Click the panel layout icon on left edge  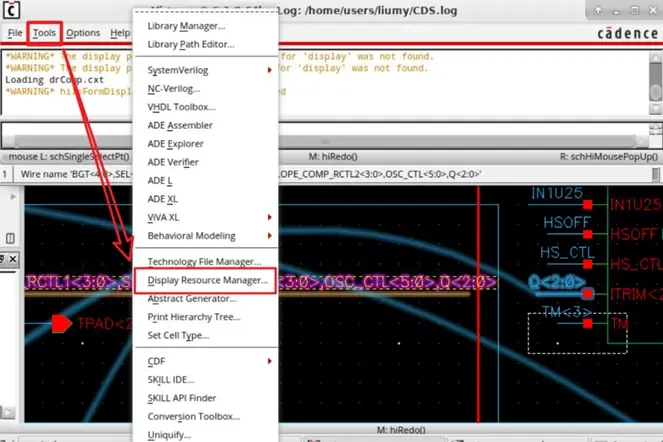click(10, 238)
